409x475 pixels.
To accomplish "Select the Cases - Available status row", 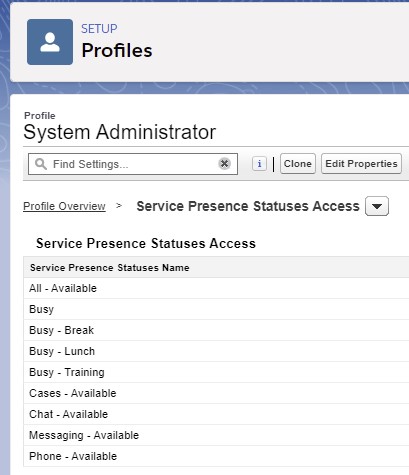I will (216, 393).
